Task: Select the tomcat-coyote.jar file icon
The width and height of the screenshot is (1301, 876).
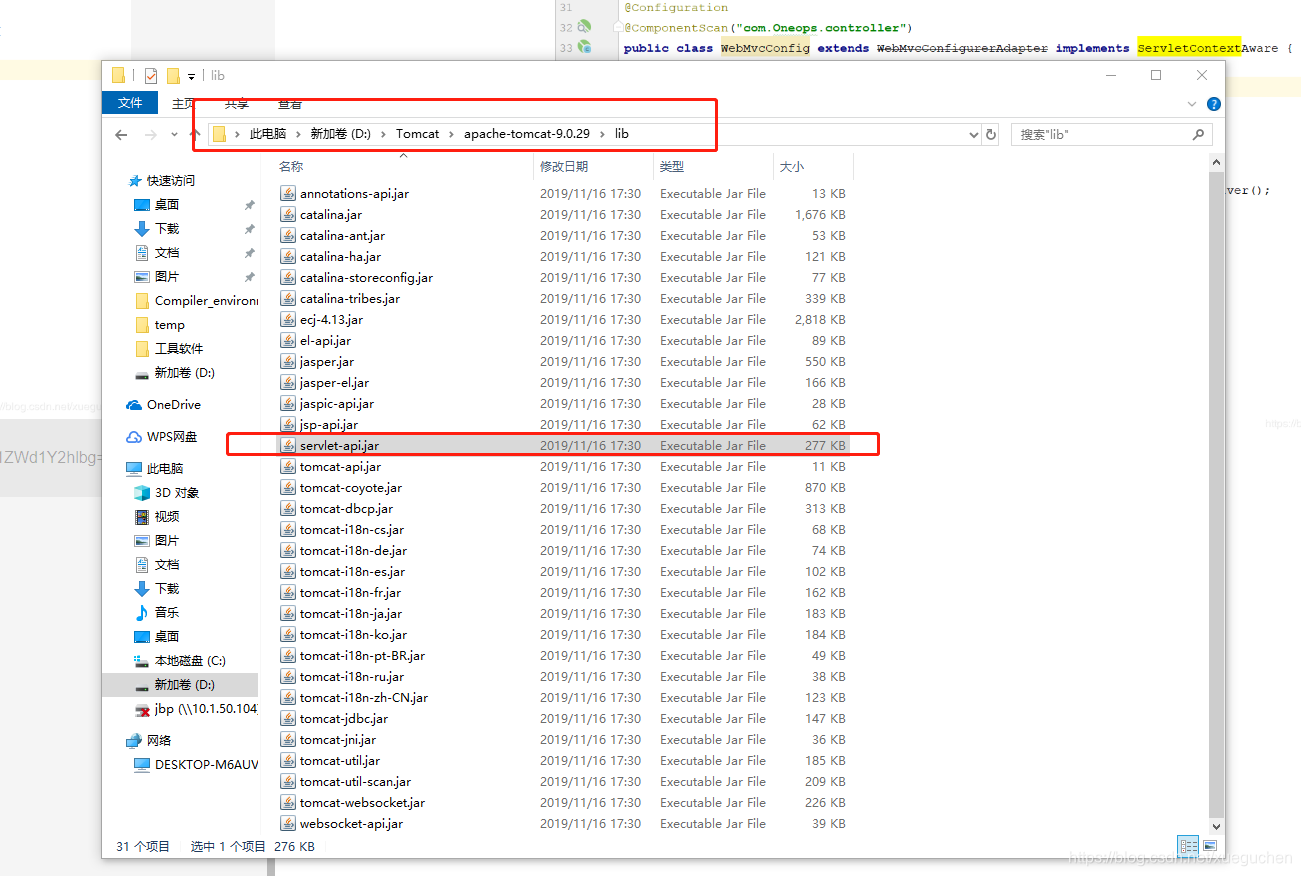Action: coord(288,488)
